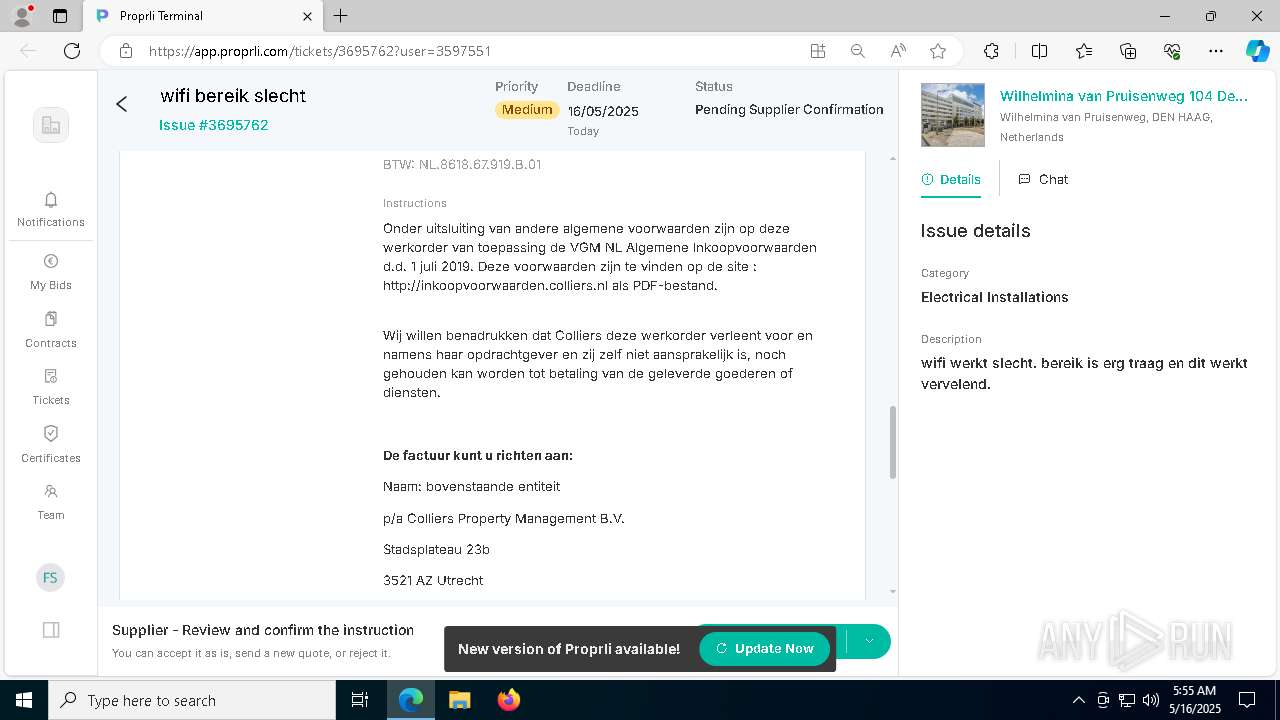Open Issue #3695762 link
This screenshot has width=1280, height=720.
click(x=214, y=125)
